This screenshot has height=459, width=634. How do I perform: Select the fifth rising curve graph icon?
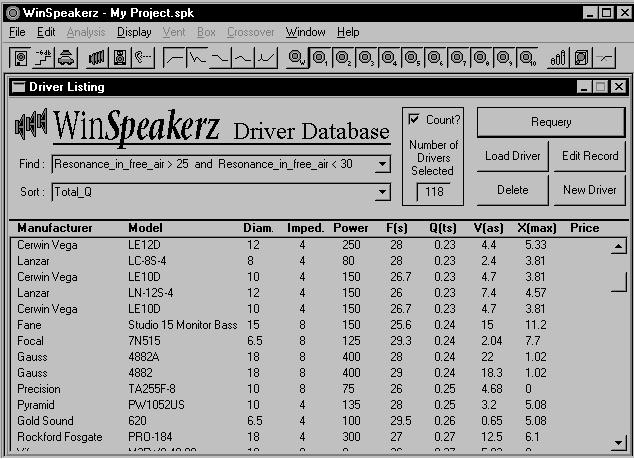[266, 58]
